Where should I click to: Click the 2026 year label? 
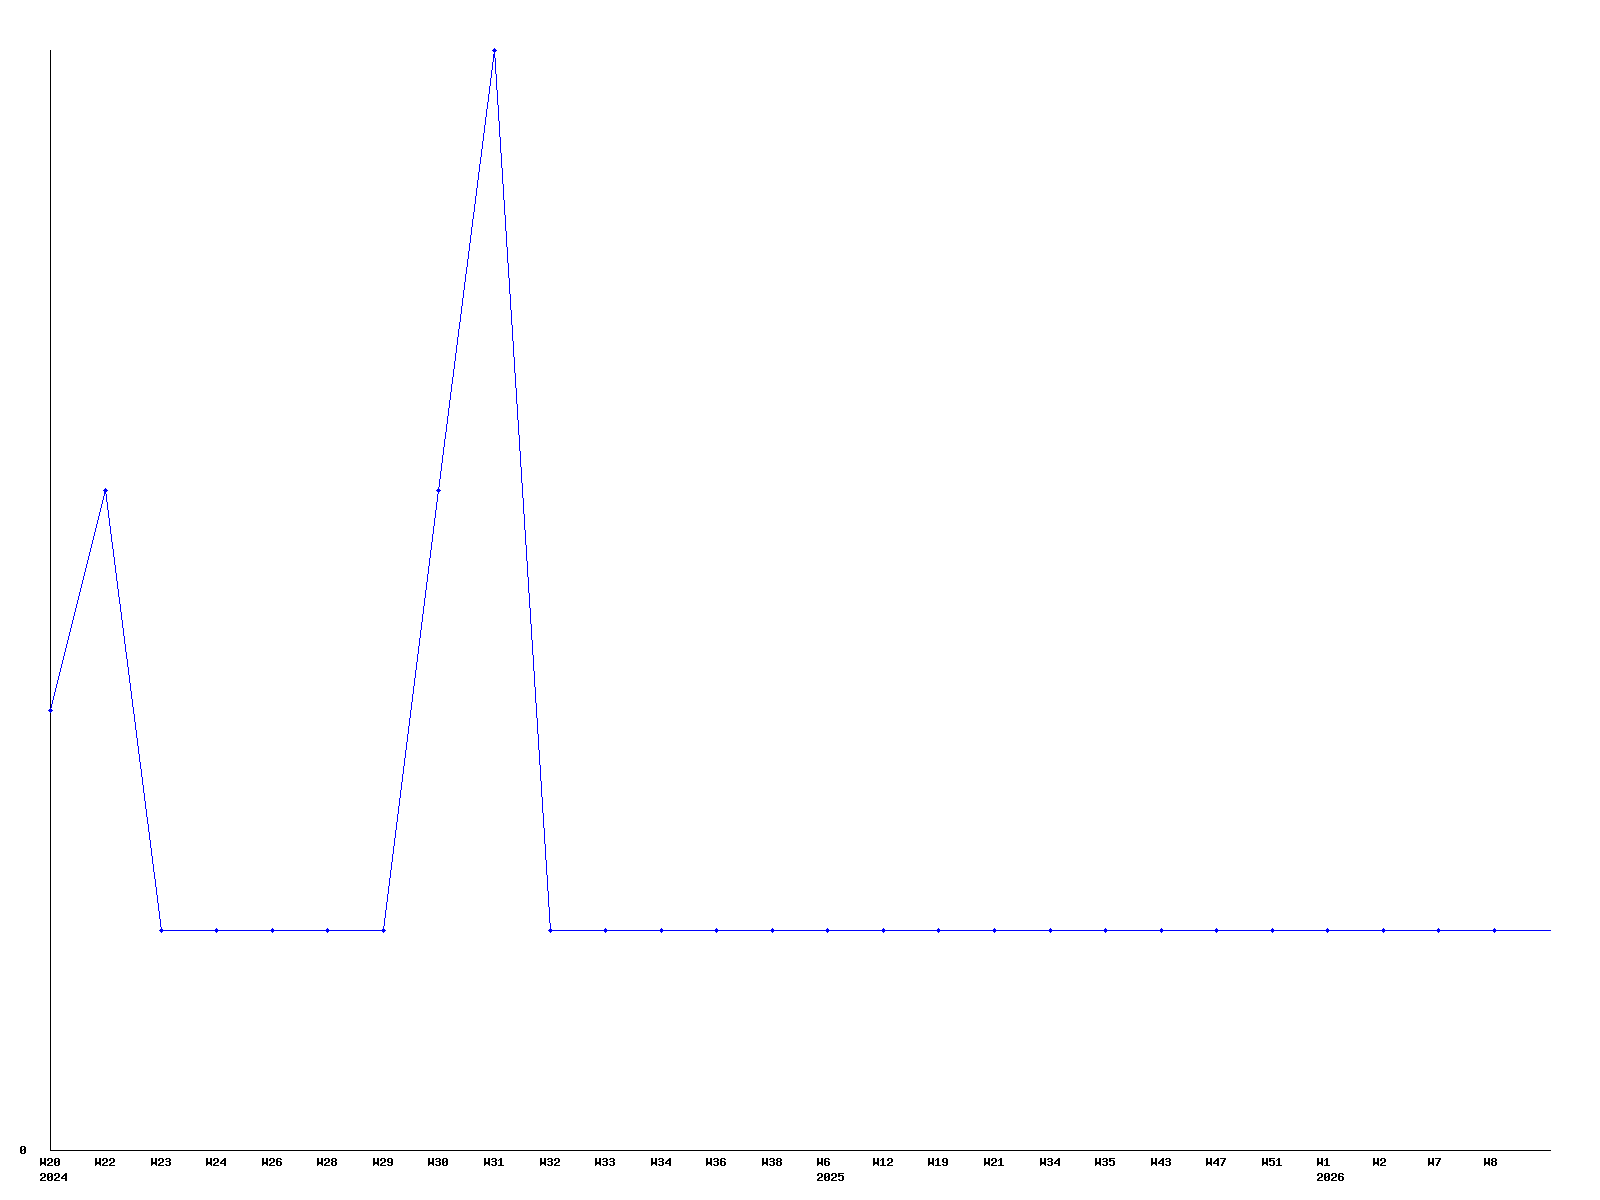click(x=1330, y=1177)
